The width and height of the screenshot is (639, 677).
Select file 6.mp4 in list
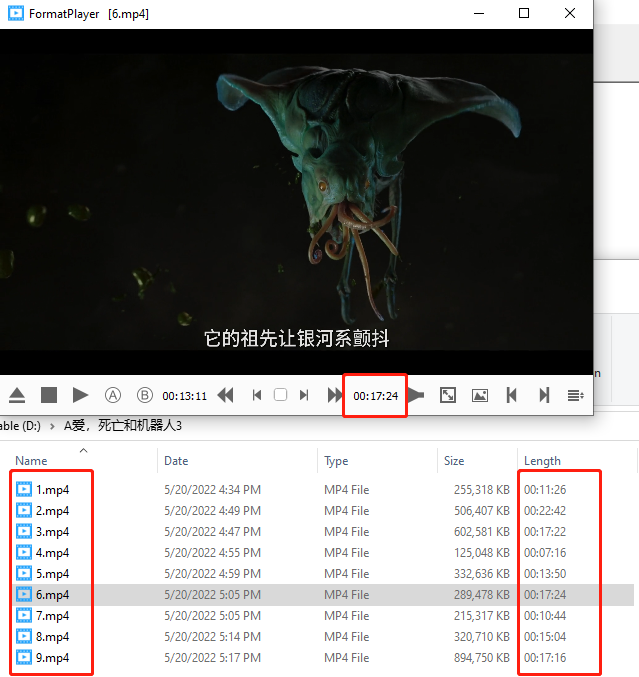pos(52,595)
